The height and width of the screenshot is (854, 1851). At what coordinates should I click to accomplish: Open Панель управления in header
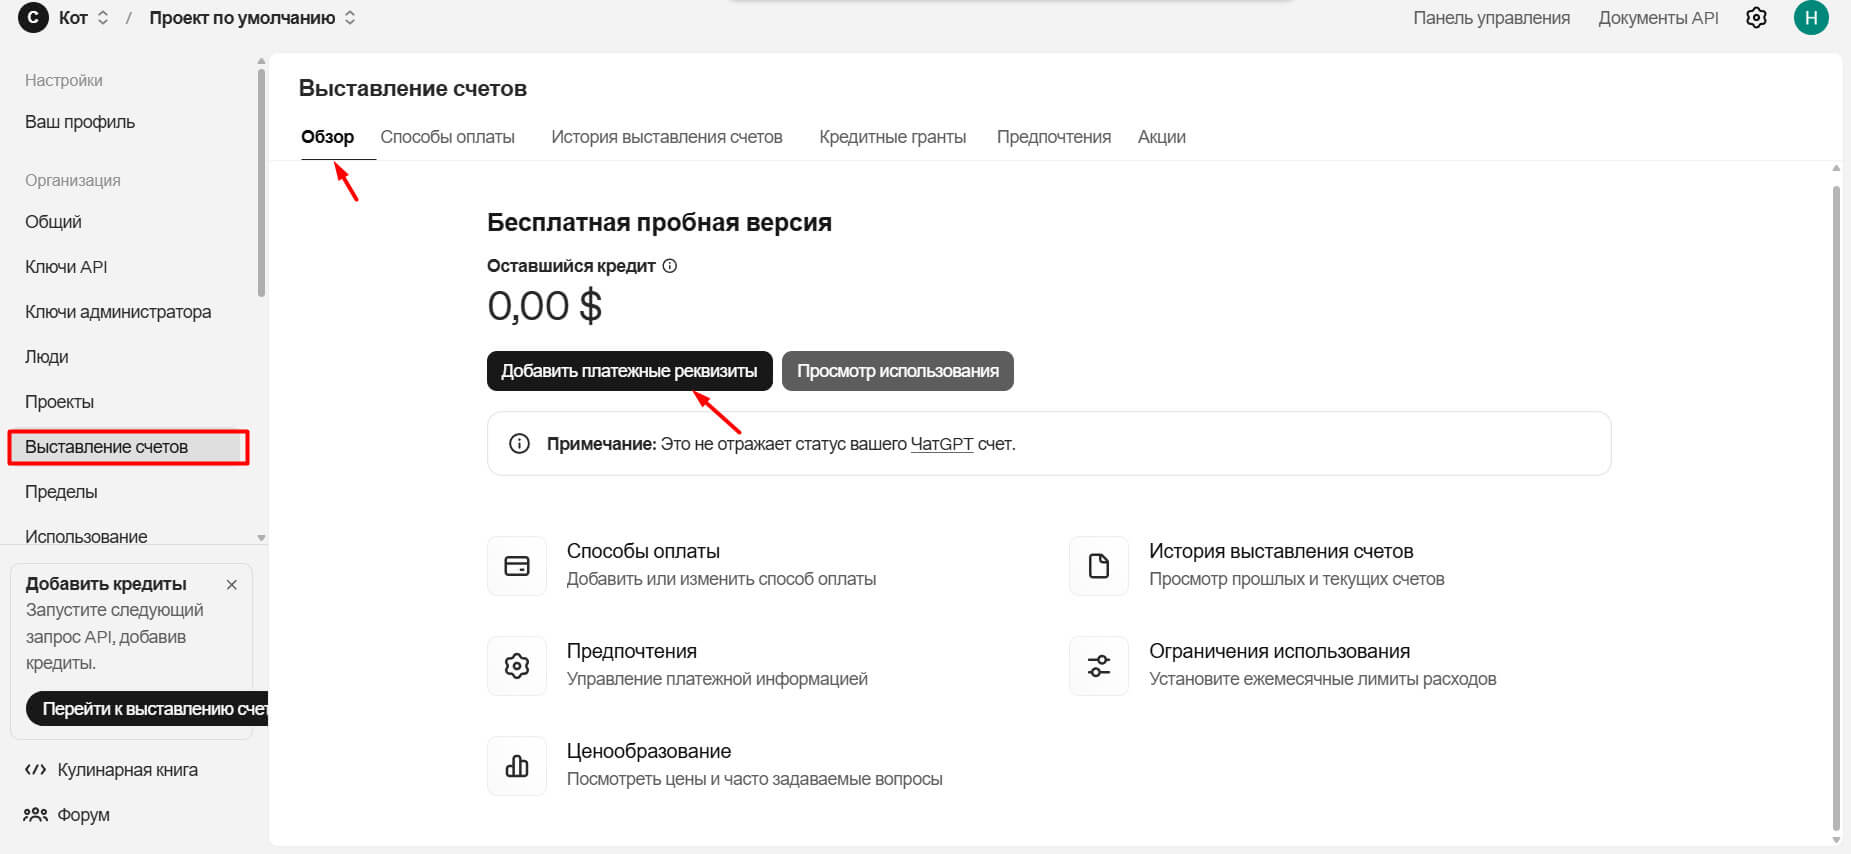[1491, 18]
